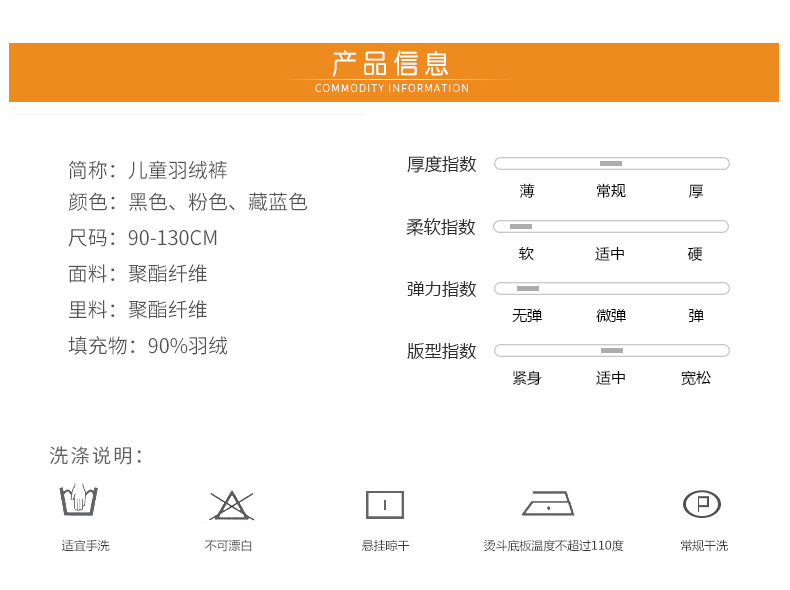Click the 无弹 elasticity label
This screenshot has width=790, height=590.
point(527,316)
